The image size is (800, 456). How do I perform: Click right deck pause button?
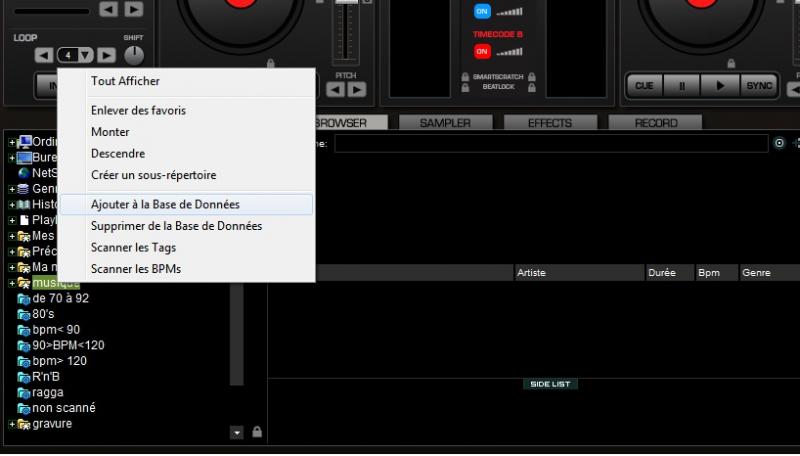point(682,86)
